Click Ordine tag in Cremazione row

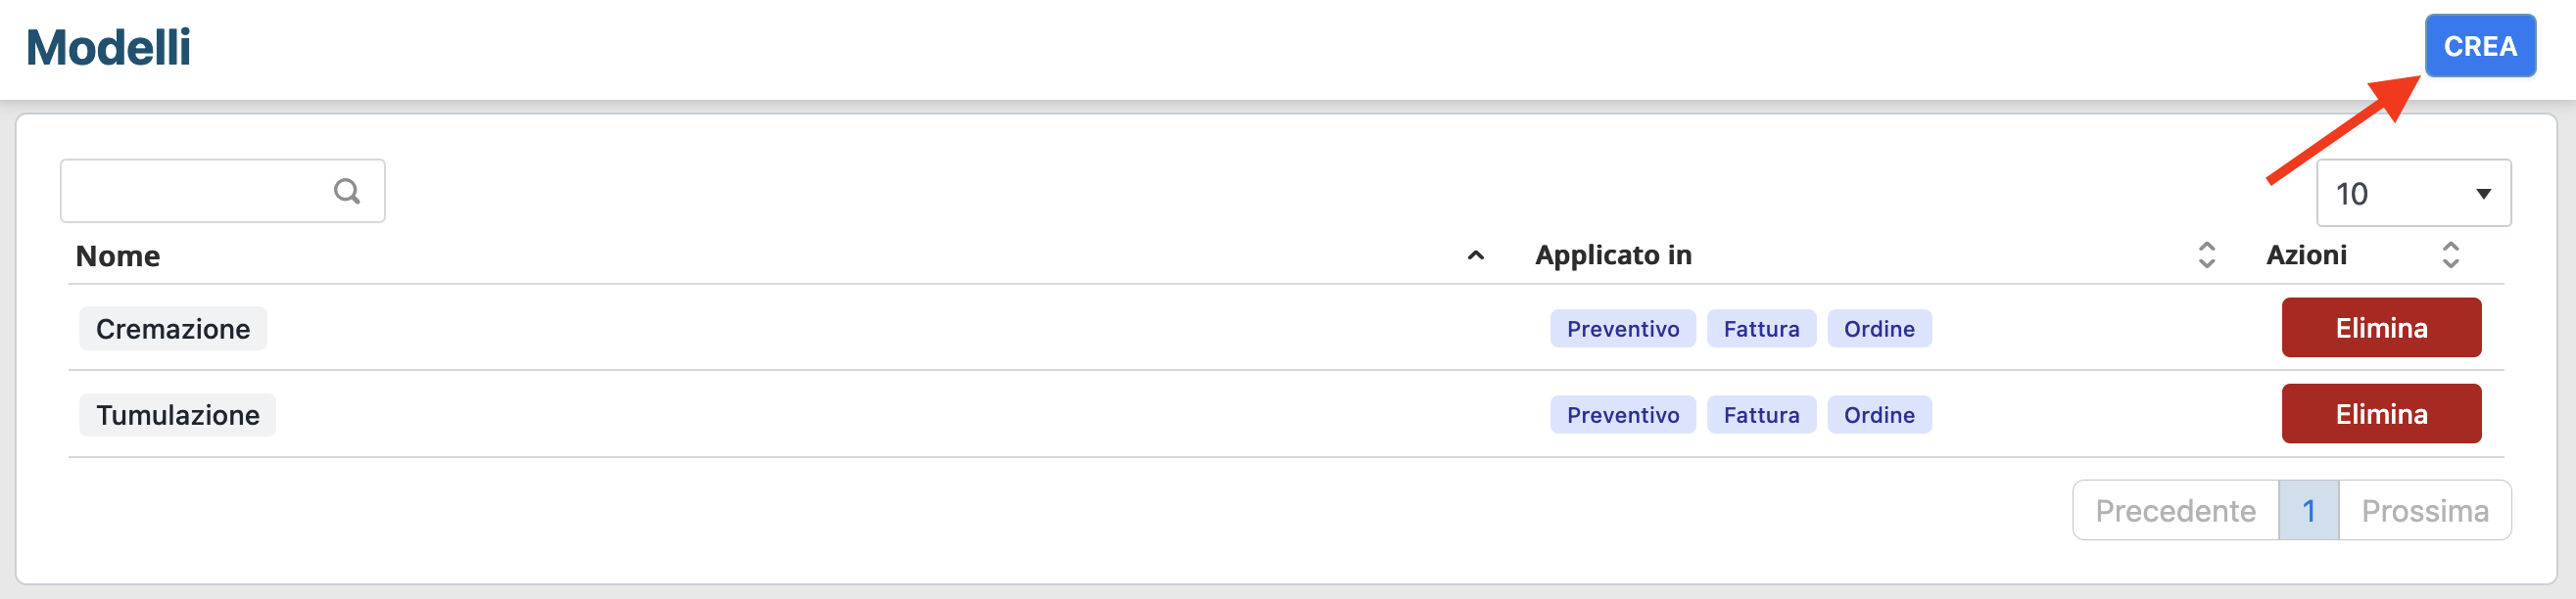pos(1878,329)
